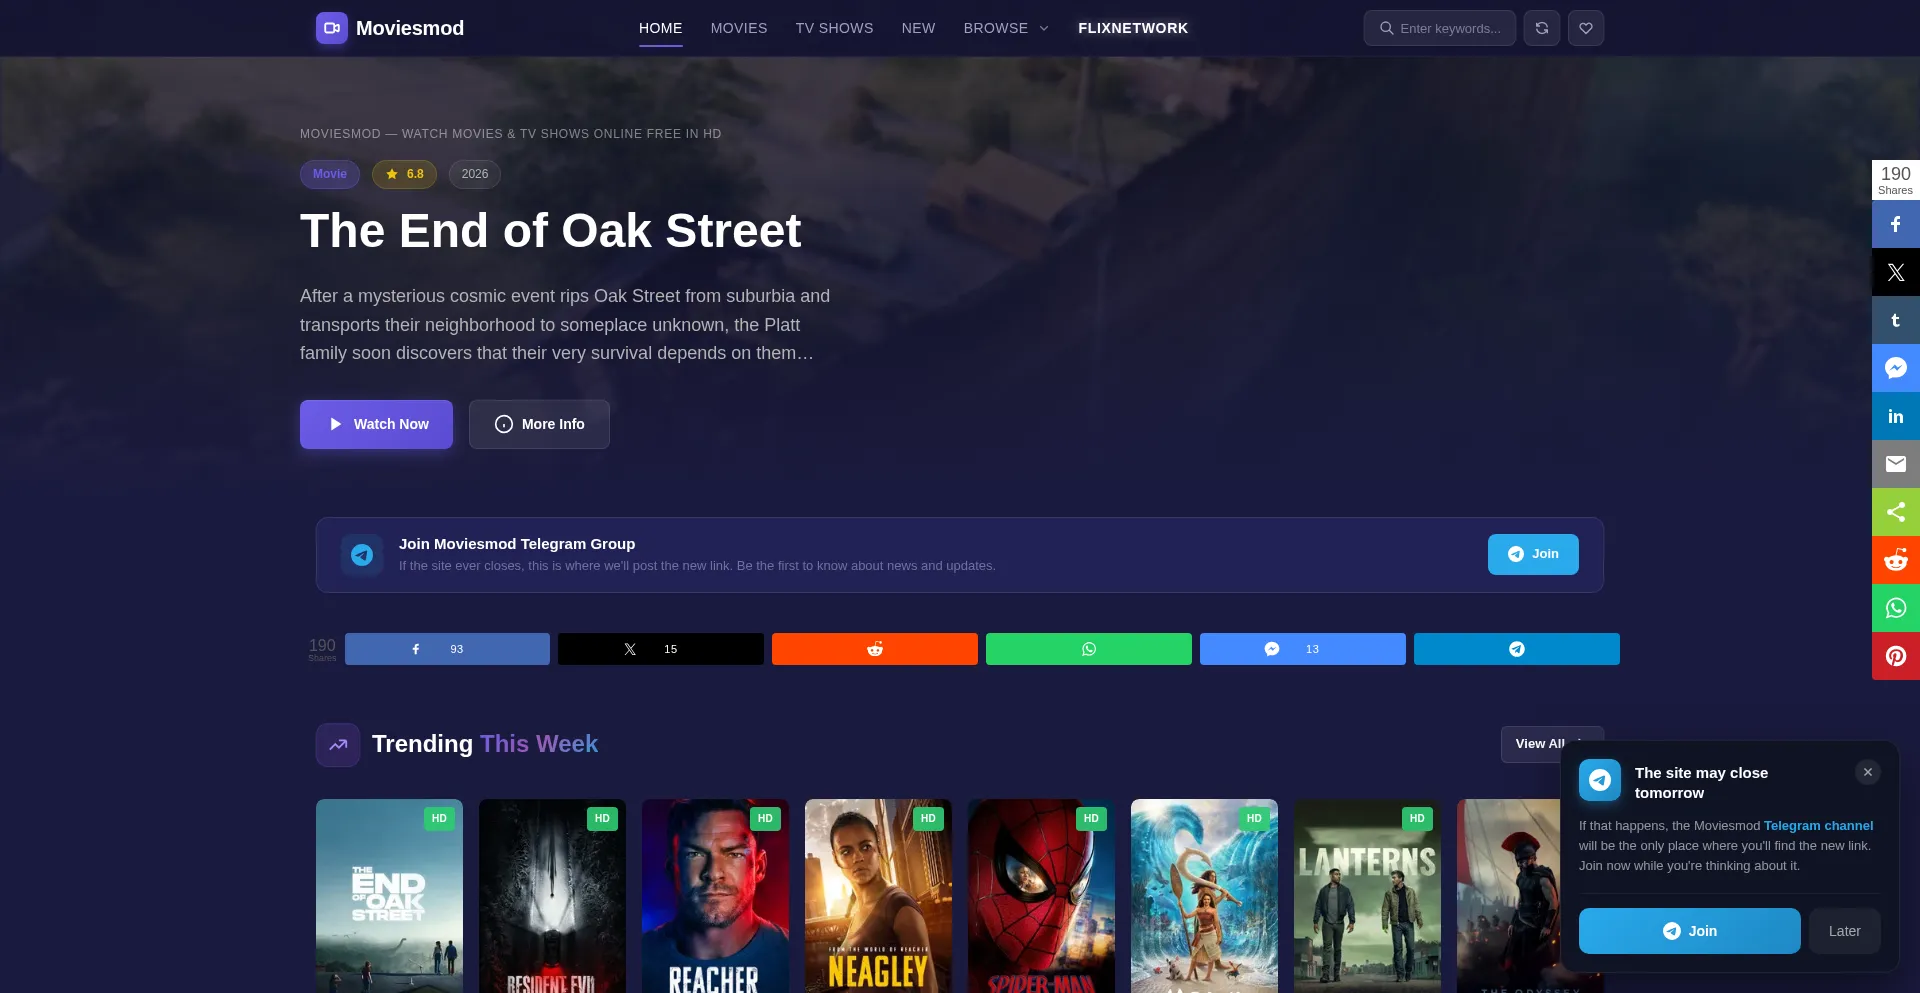Open the ocean wave animated movie poster
This screenshot has width=1920, height=993.
(x=1204, y=896)
